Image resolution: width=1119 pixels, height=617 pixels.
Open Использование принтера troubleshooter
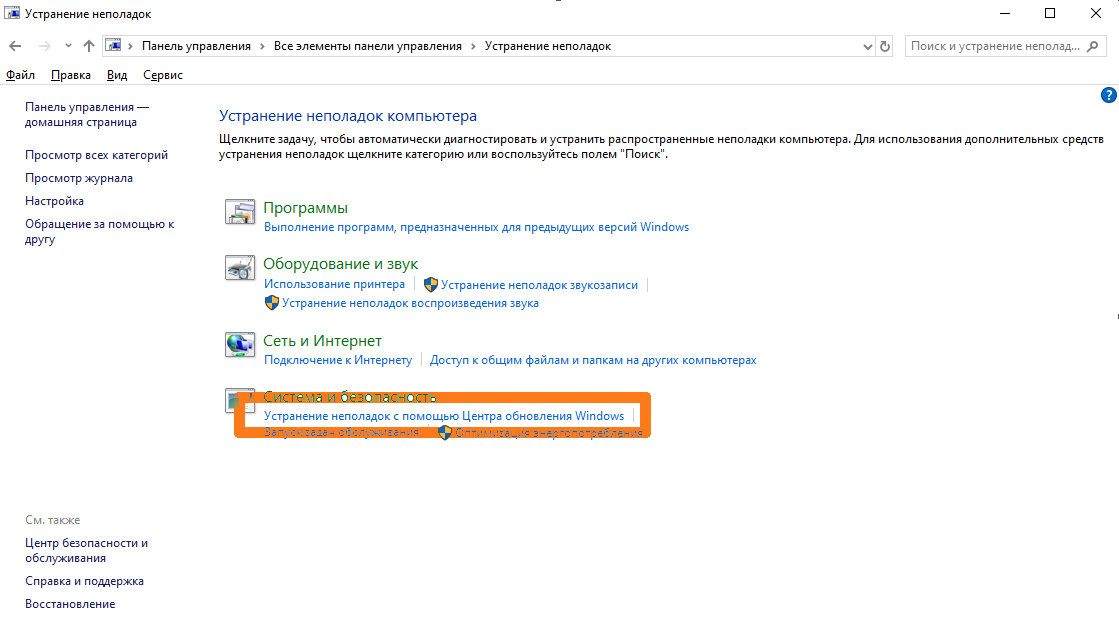click(x=334, y=284)
